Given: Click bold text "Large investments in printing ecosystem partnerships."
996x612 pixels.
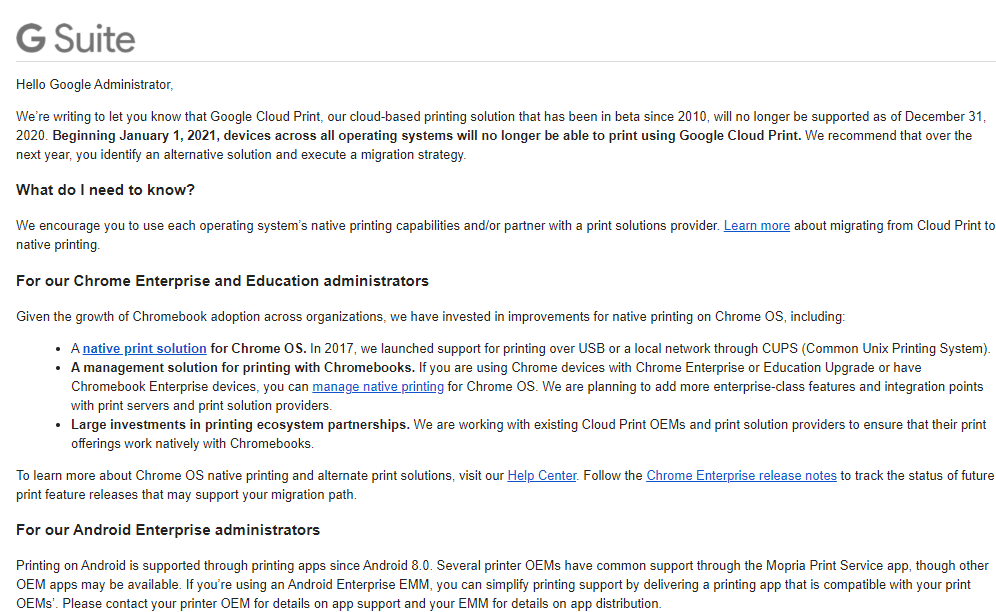Looking at the screenshot, I should [240, 425].
